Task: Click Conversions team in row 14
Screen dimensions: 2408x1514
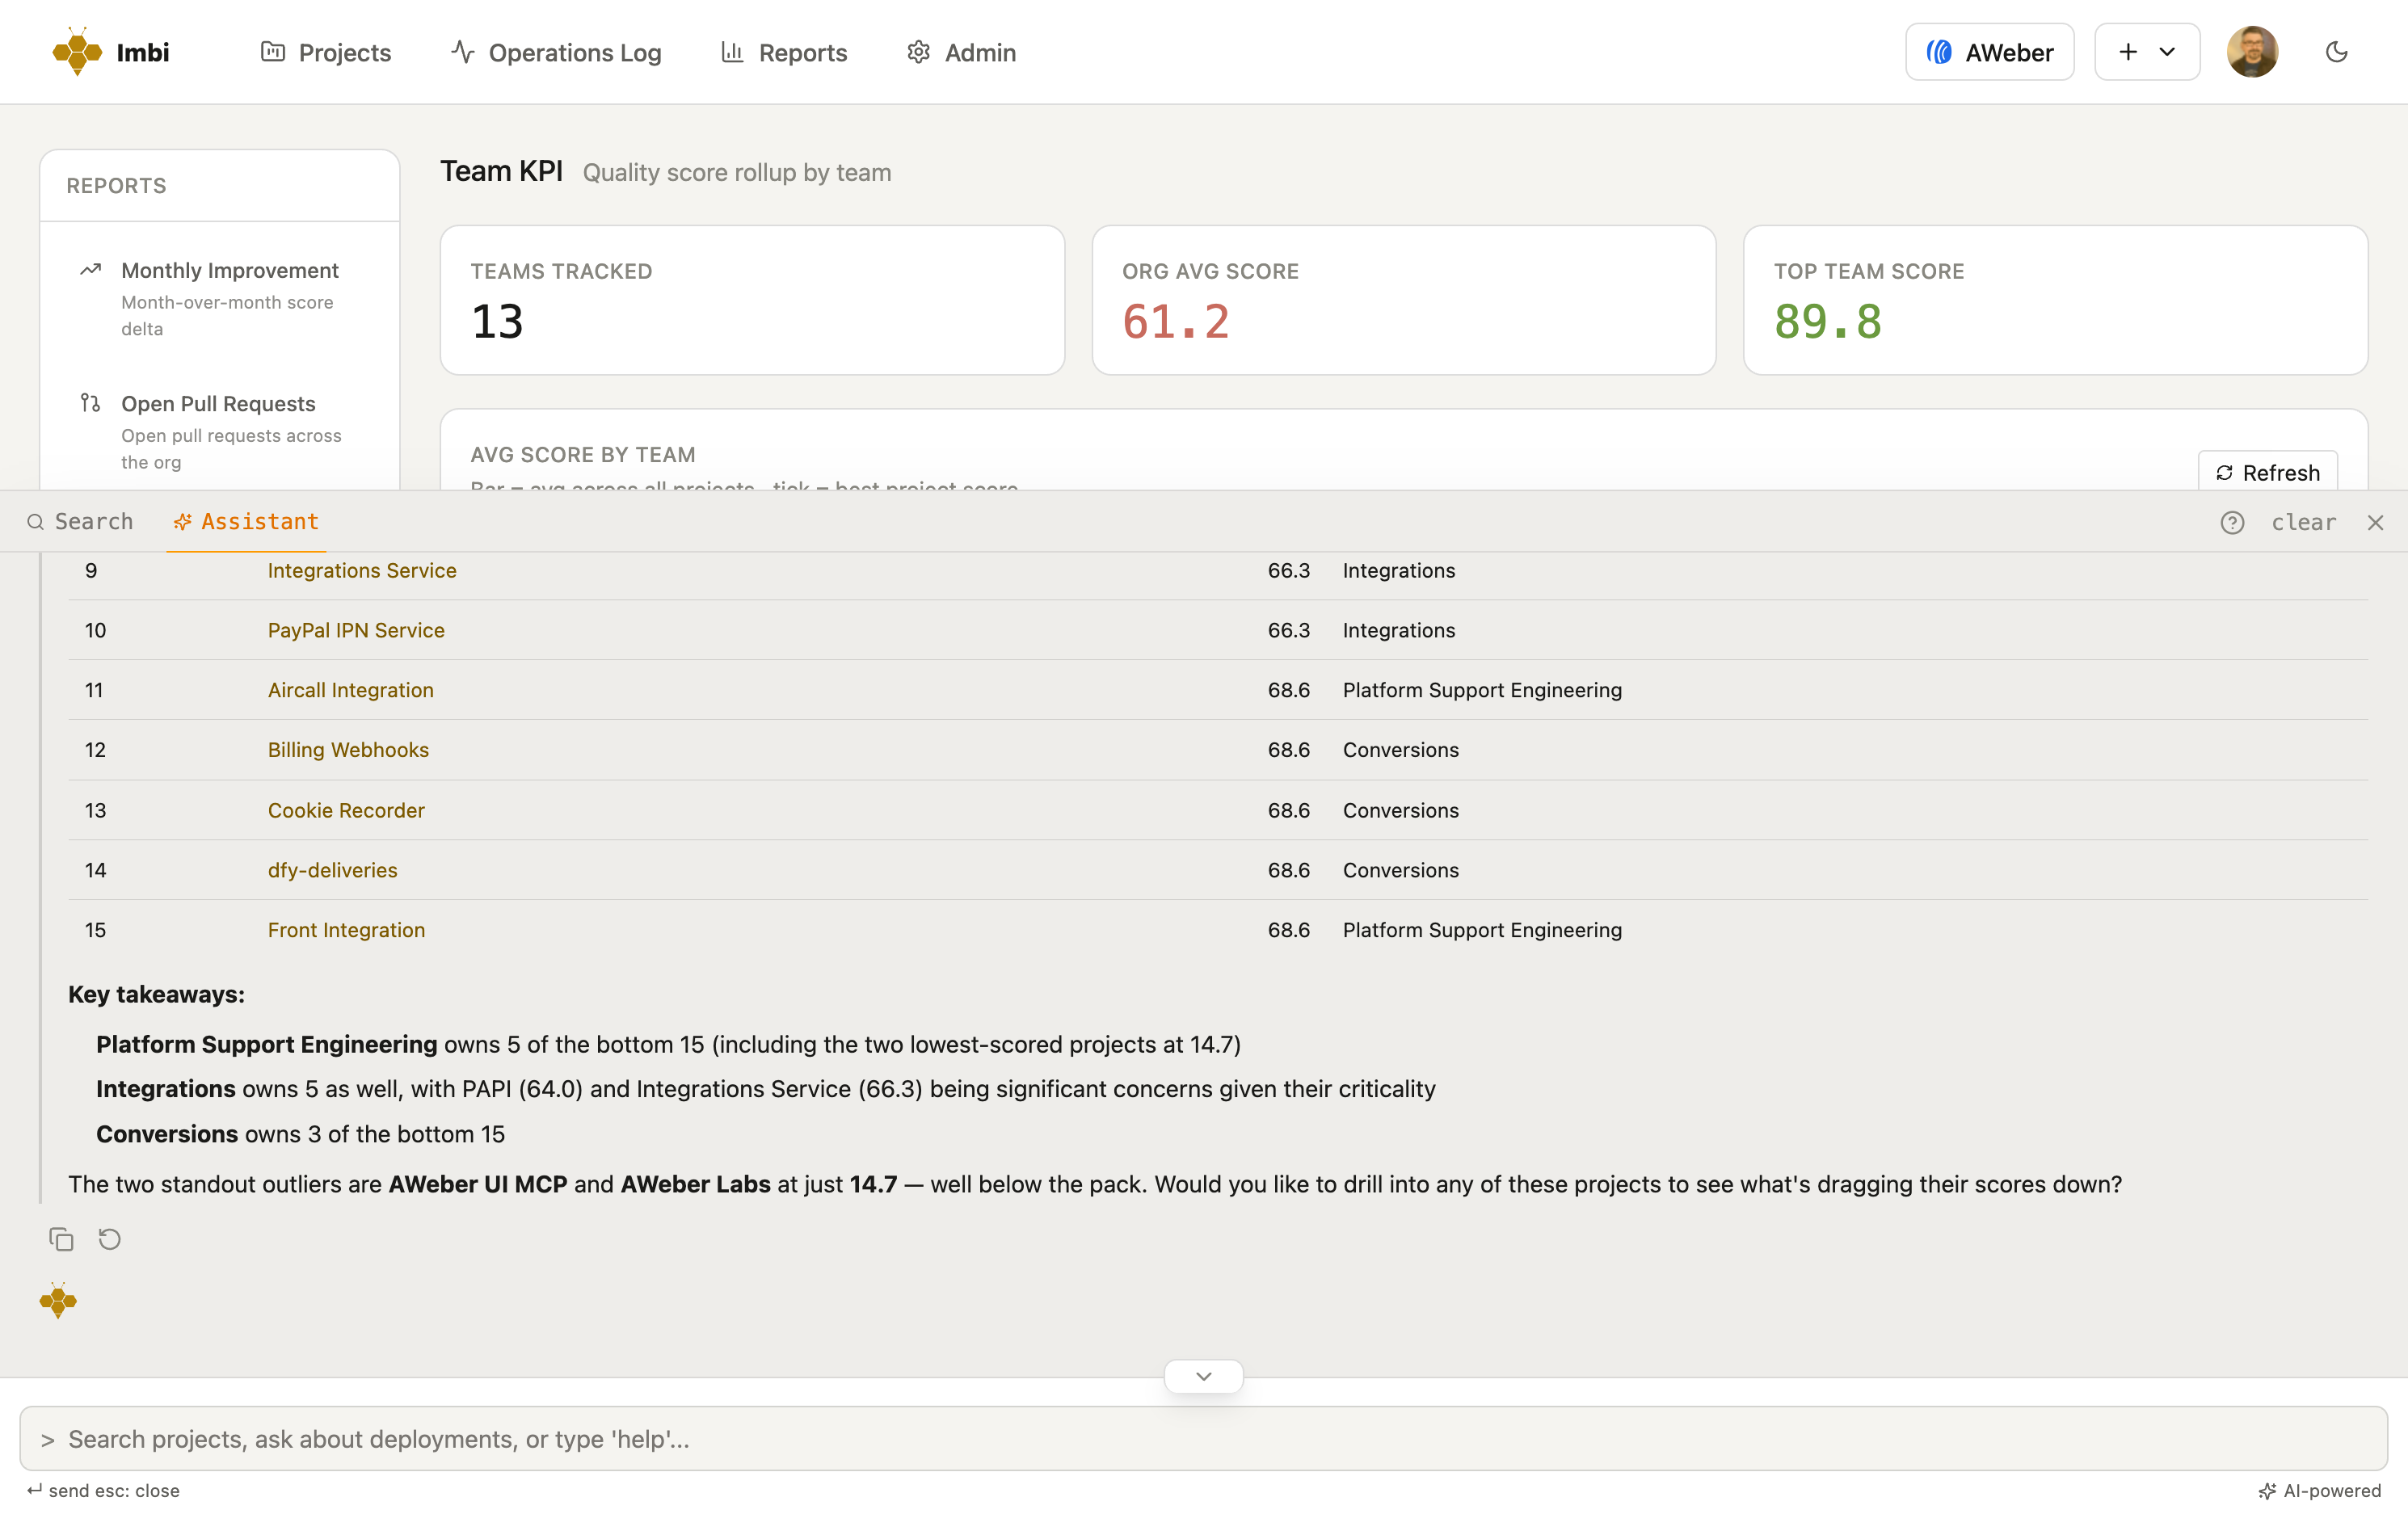Action: 1400,870
